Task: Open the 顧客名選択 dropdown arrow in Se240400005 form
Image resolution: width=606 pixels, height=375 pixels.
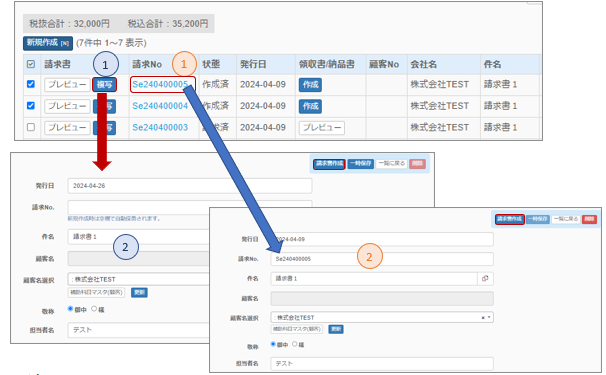Action: coord(489,317)
